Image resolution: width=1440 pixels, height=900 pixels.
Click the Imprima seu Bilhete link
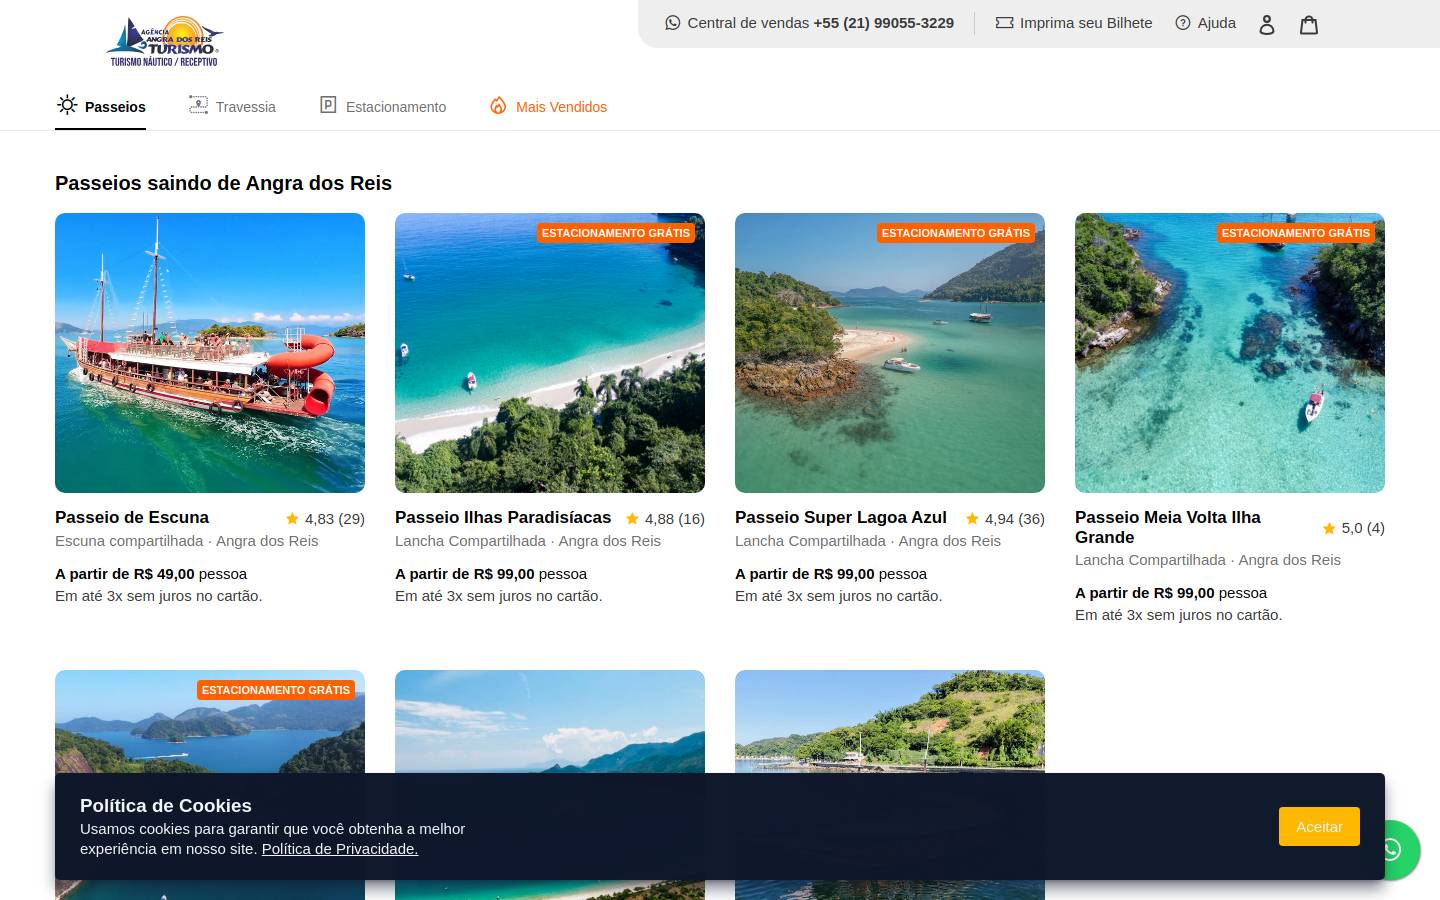1074,23
